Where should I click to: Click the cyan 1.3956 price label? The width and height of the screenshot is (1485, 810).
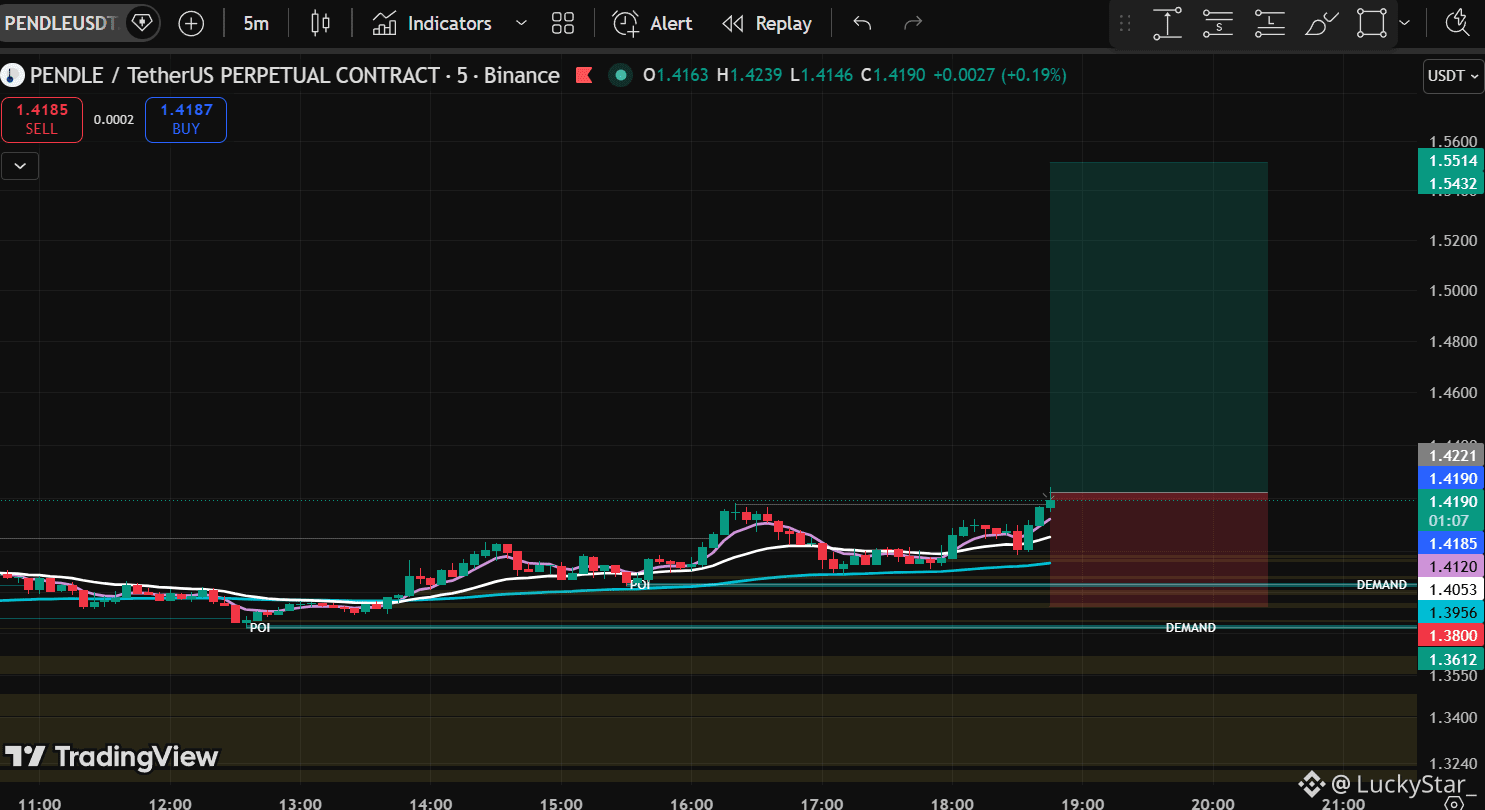1452,612
